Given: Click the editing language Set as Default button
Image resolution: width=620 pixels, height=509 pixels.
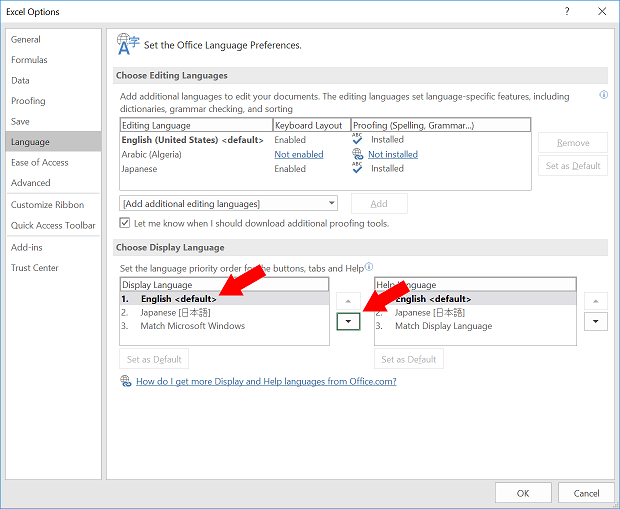Looking at the screenshot, I should 573,166.
